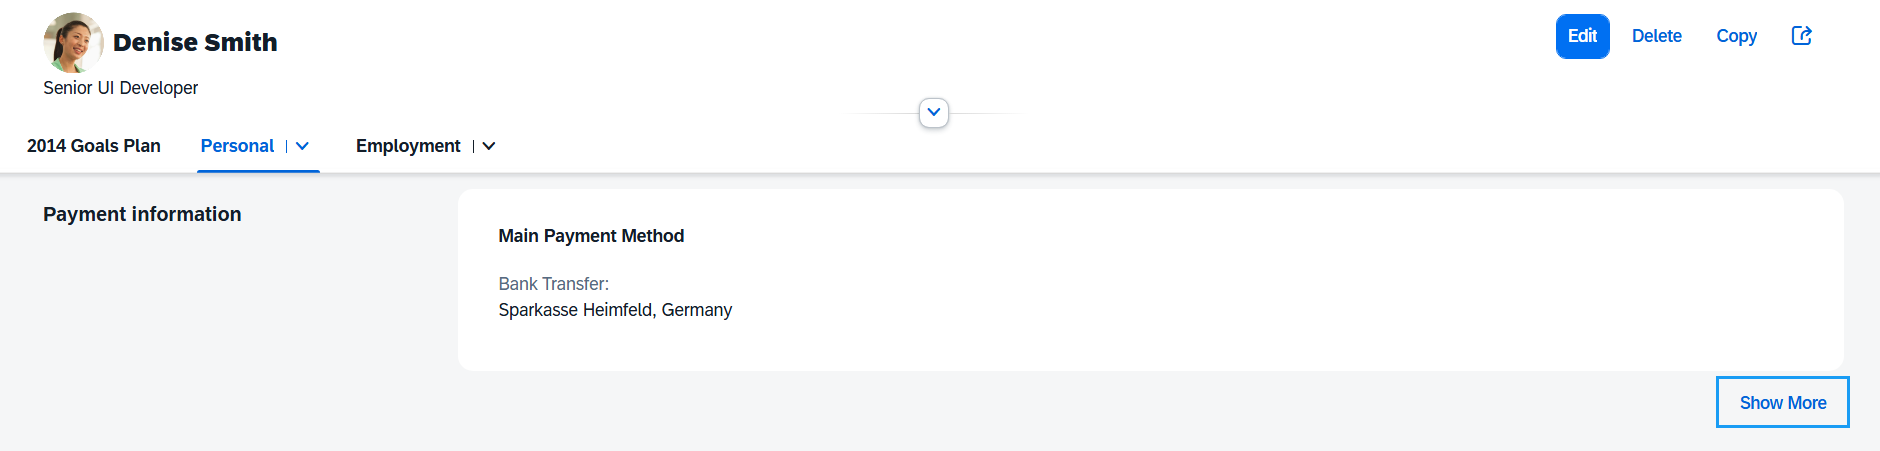The width and height of the screenshot is (1880, 451).
Task: Open the Personal tab dropdown arrow
Action: (302, 146)
